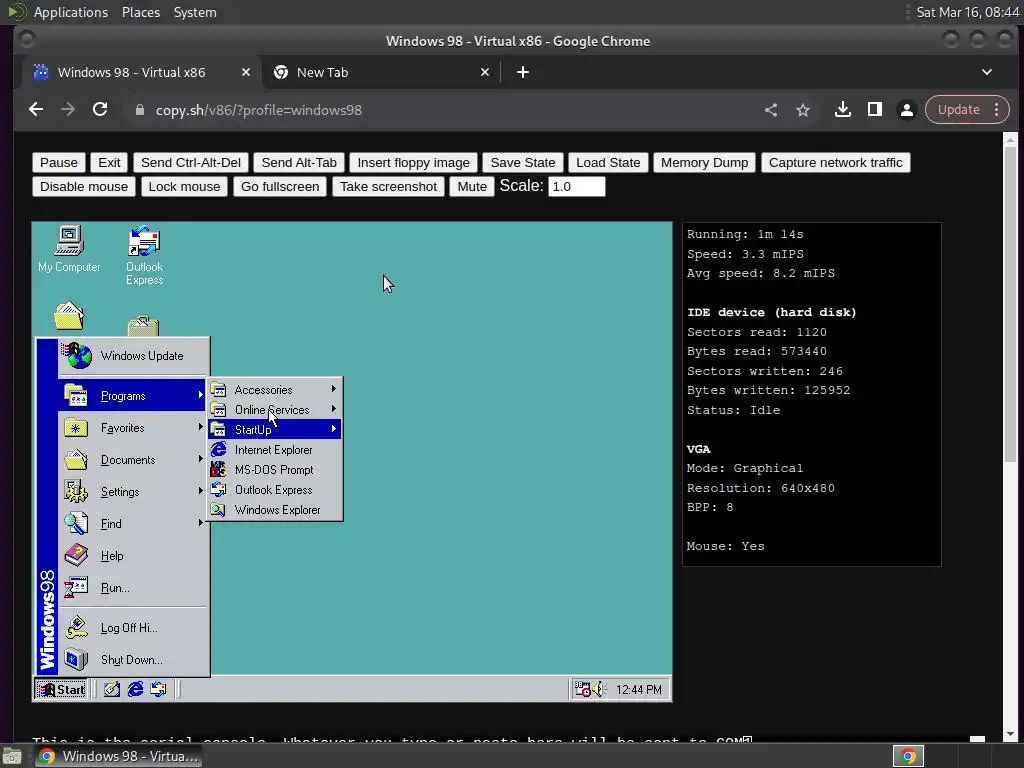Viewport: 1024px width, 768px height.
Task: Open the System menu
Action: (x=195, y=12)
